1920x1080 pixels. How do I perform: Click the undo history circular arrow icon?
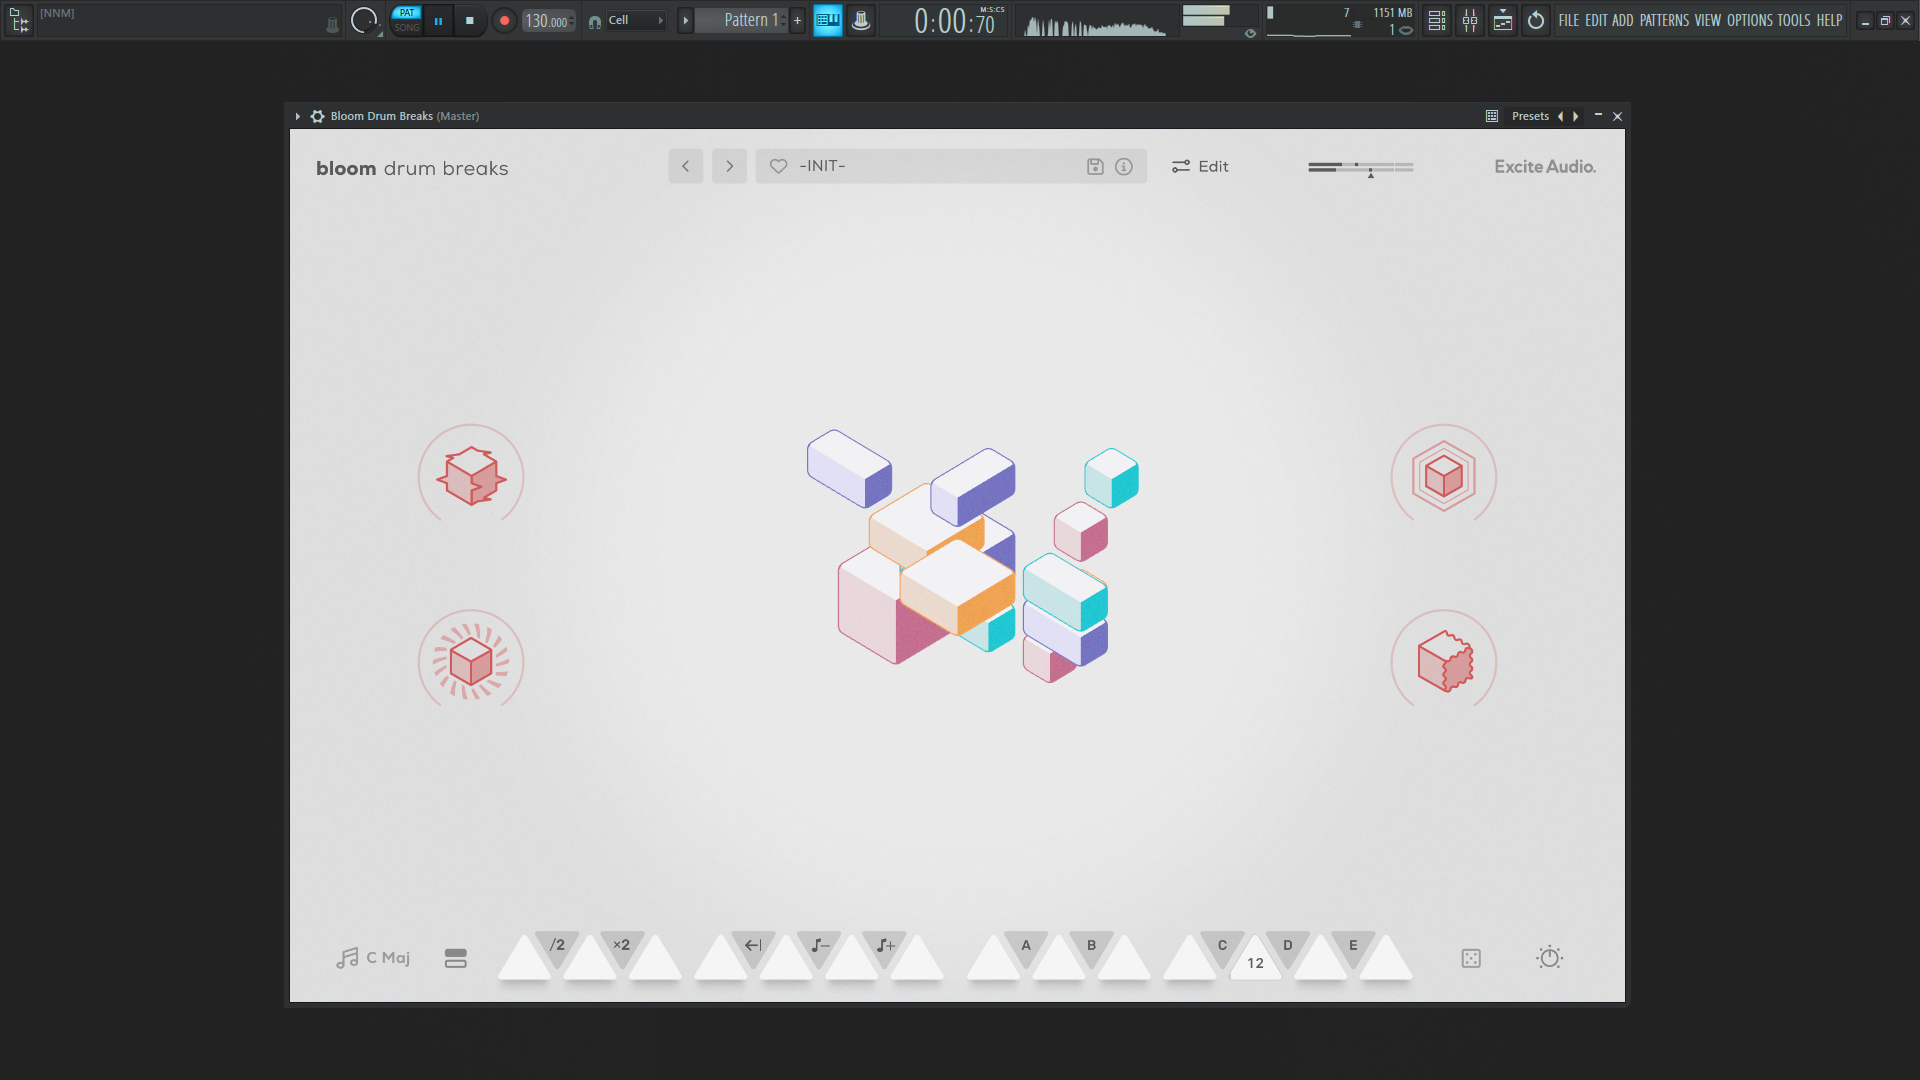(1536, 20)
